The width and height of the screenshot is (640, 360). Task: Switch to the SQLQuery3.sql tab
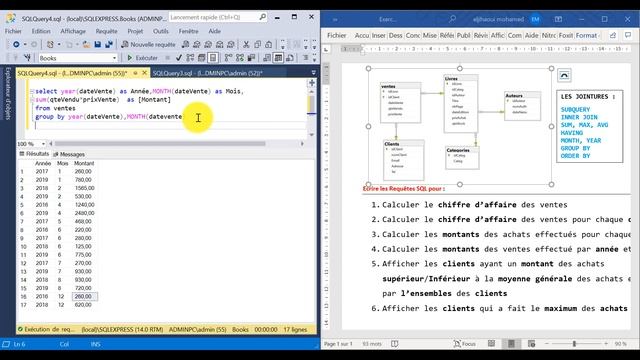point(207,73)
